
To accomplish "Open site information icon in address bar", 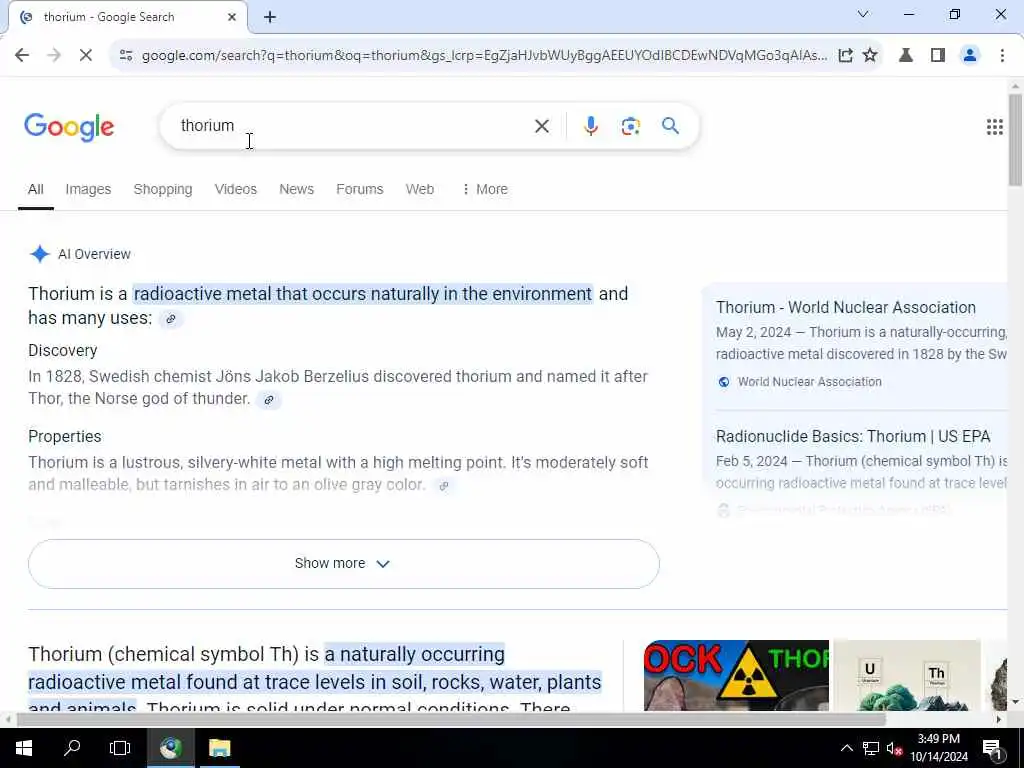I will 126,56.
